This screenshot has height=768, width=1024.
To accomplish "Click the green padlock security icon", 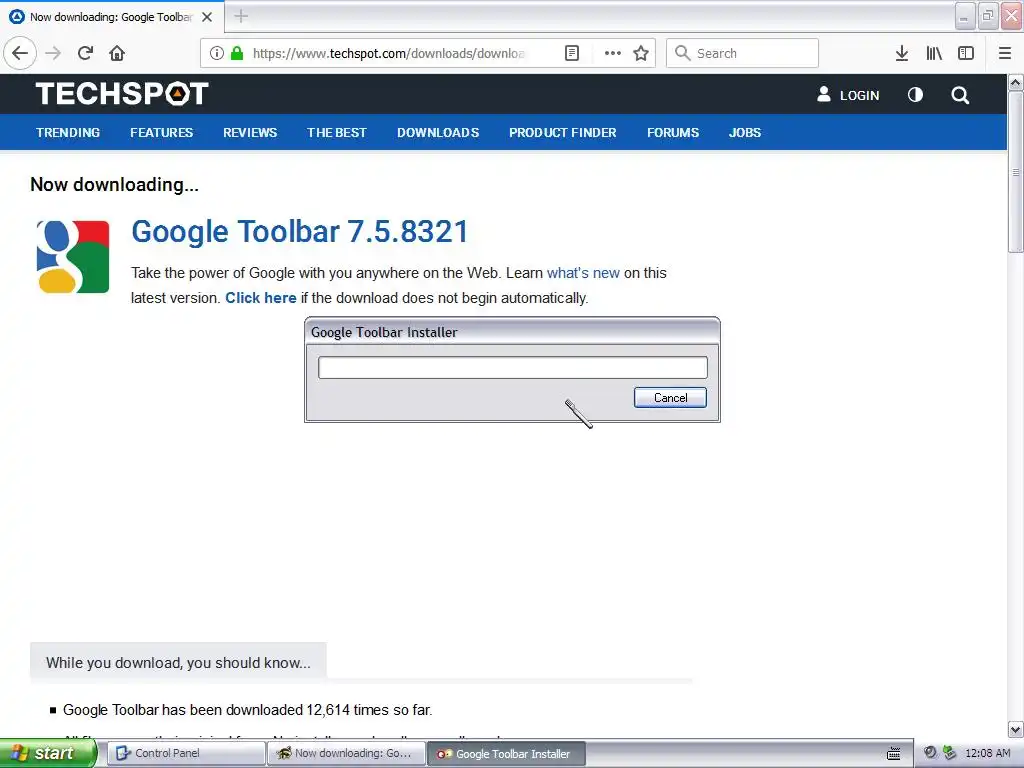I will click(x=237, y=53).
